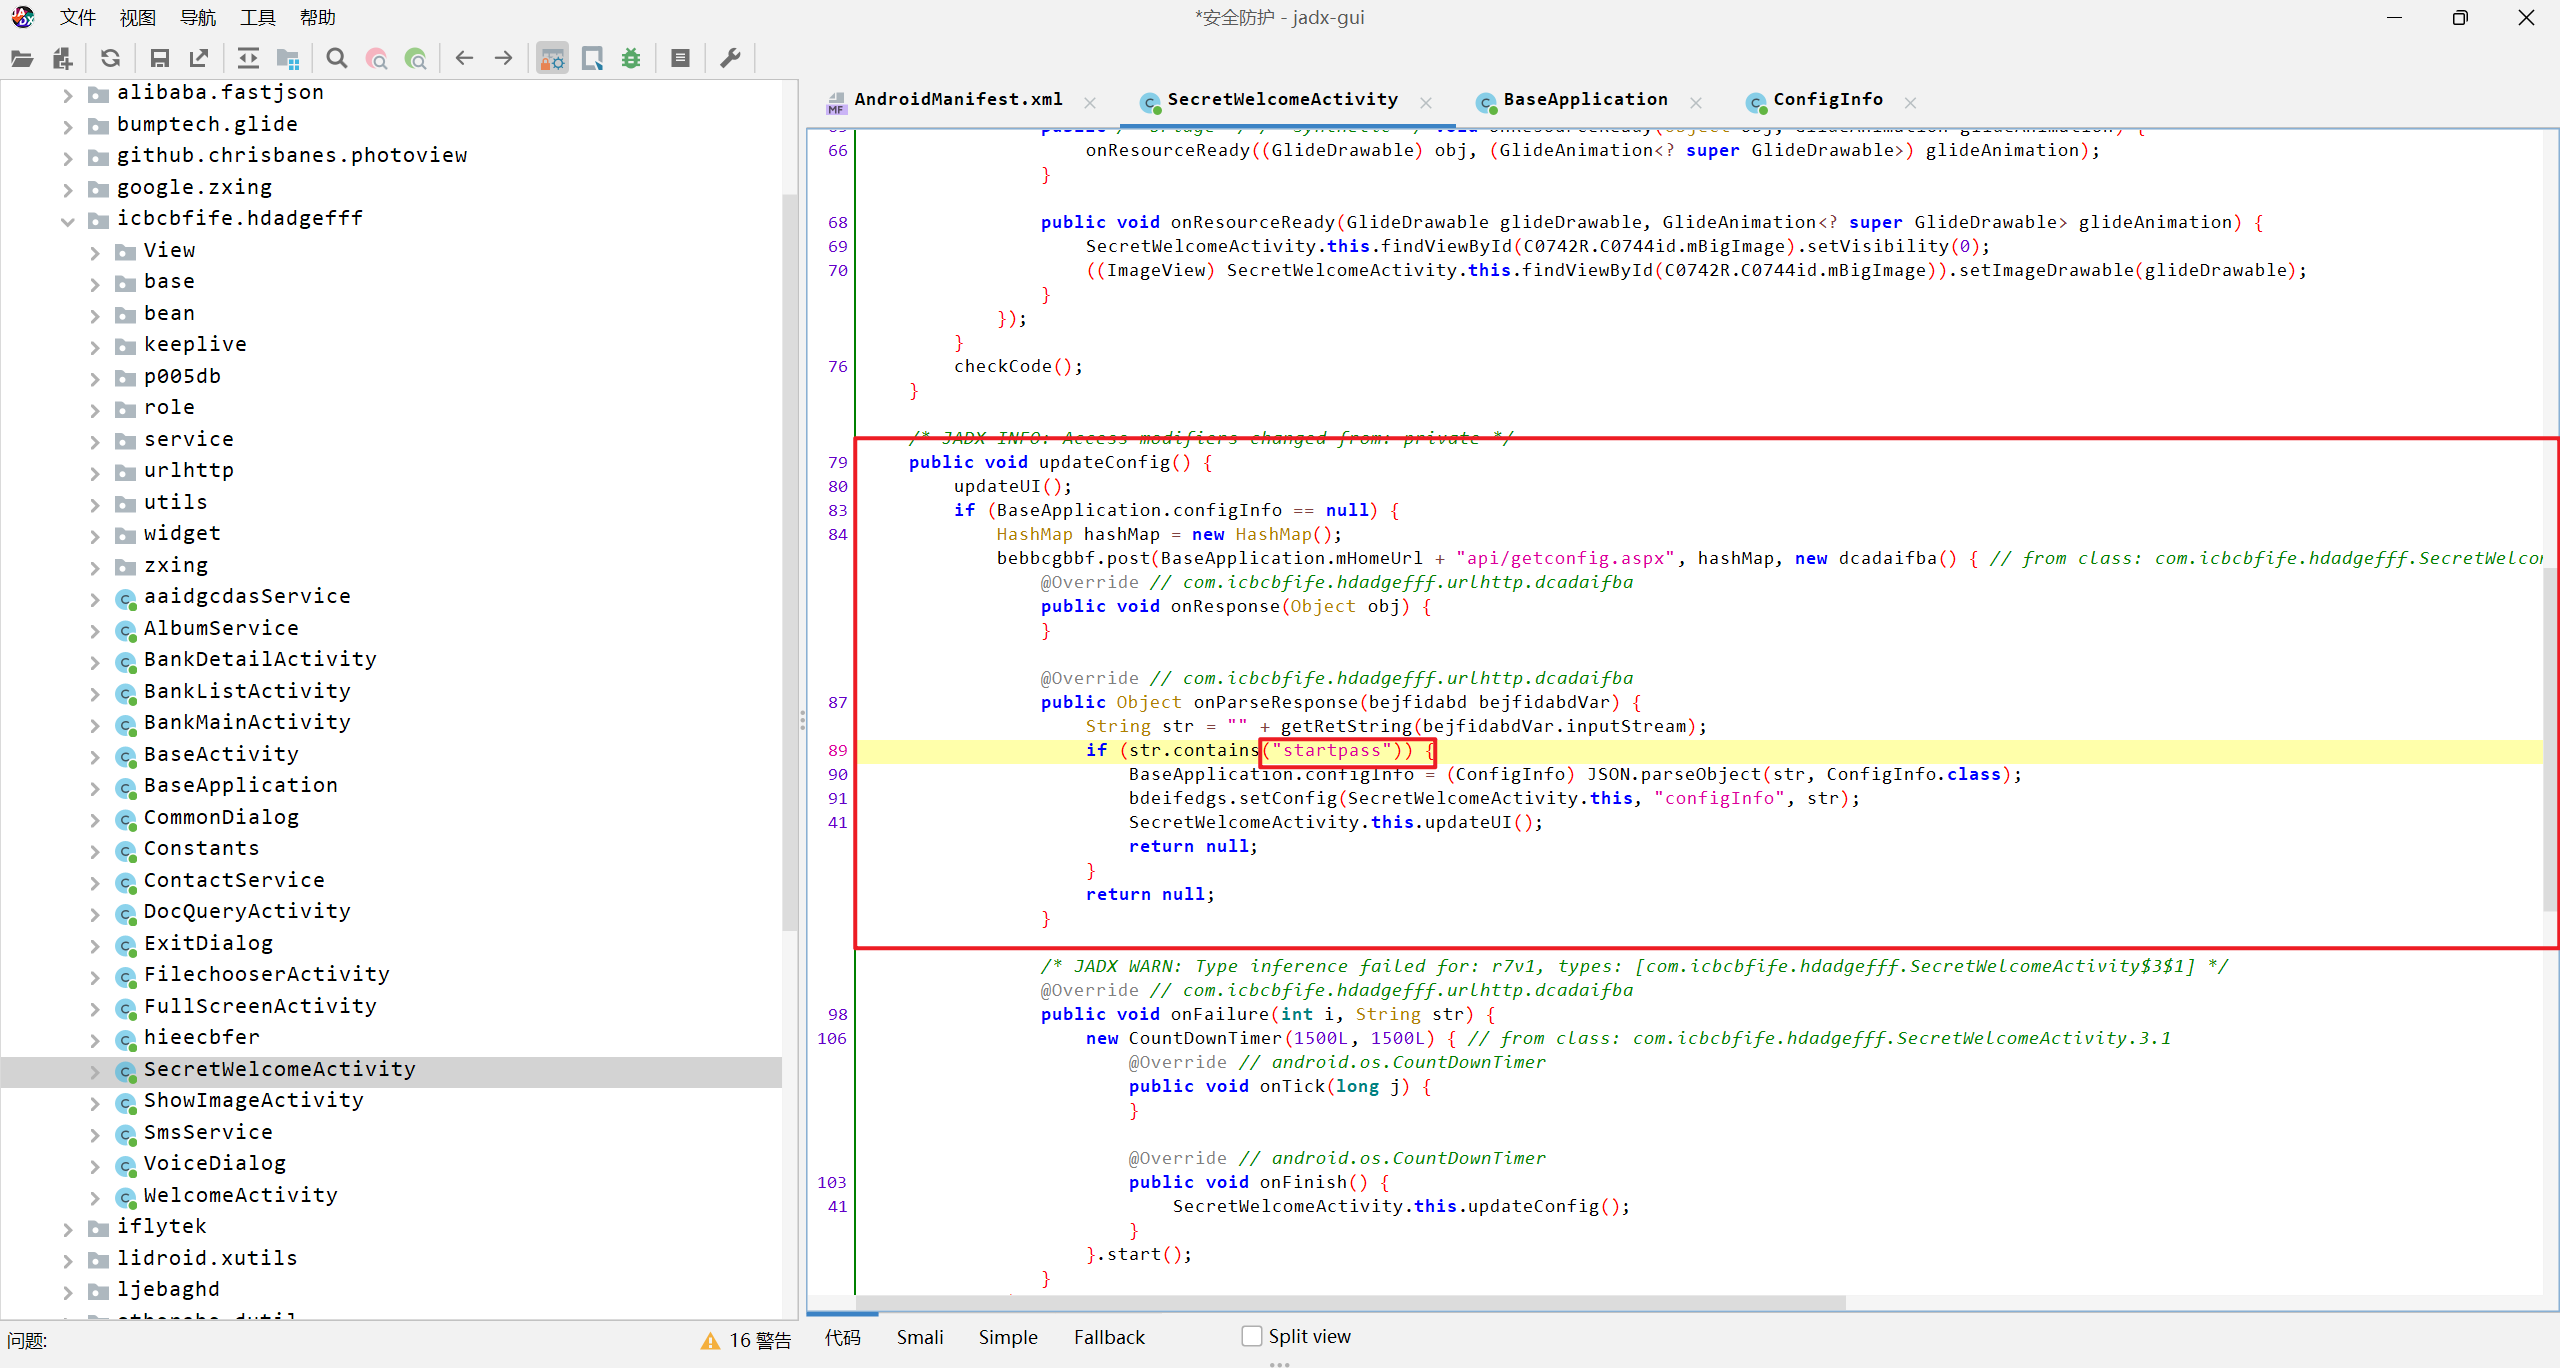Switch to the BaseApplication tab
Screen dimensions: 2560x1368
point(1584,99)
